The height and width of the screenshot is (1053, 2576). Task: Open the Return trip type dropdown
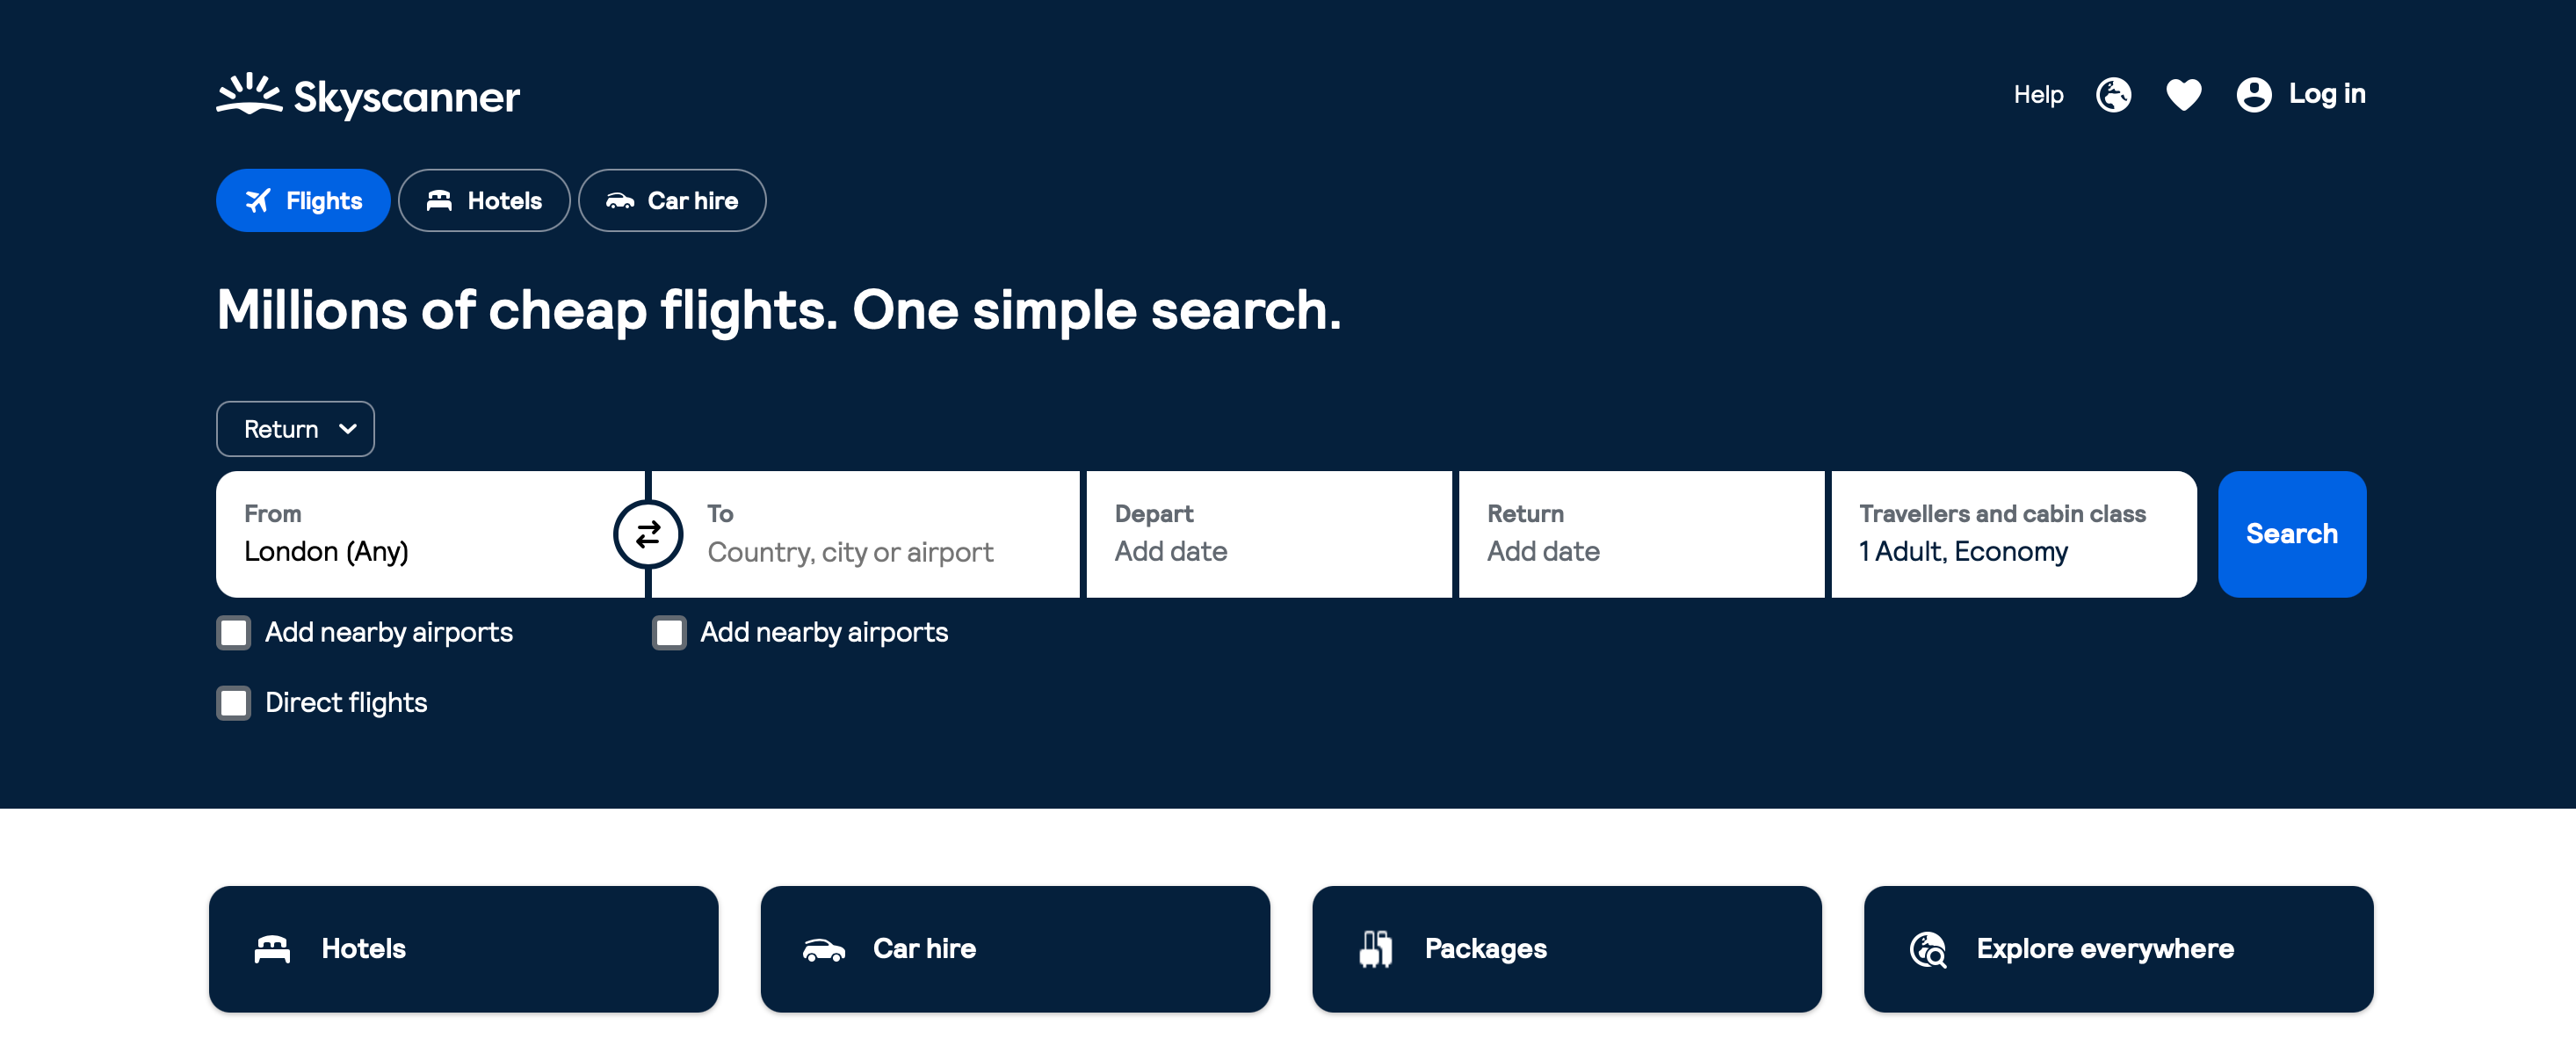[295, 428]
